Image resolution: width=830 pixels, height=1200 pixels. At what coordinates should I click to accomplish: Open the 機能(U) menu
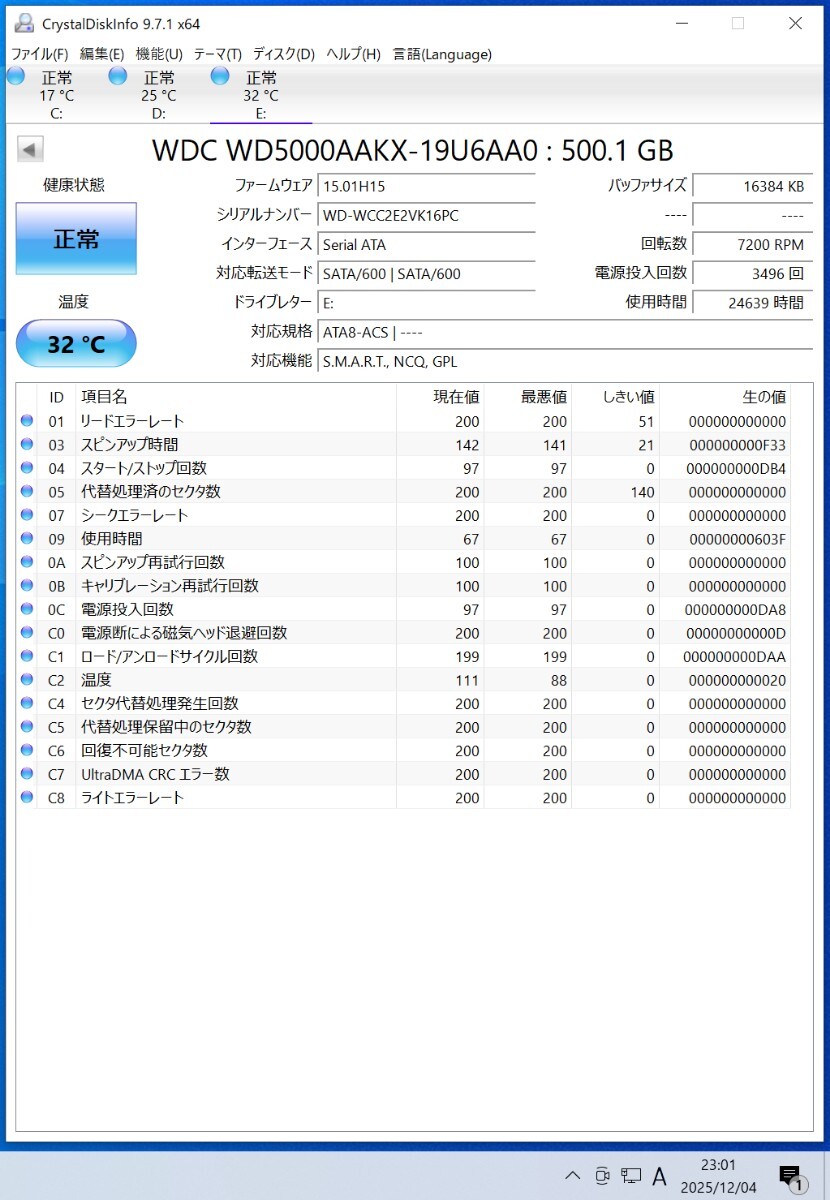(159, 54)
